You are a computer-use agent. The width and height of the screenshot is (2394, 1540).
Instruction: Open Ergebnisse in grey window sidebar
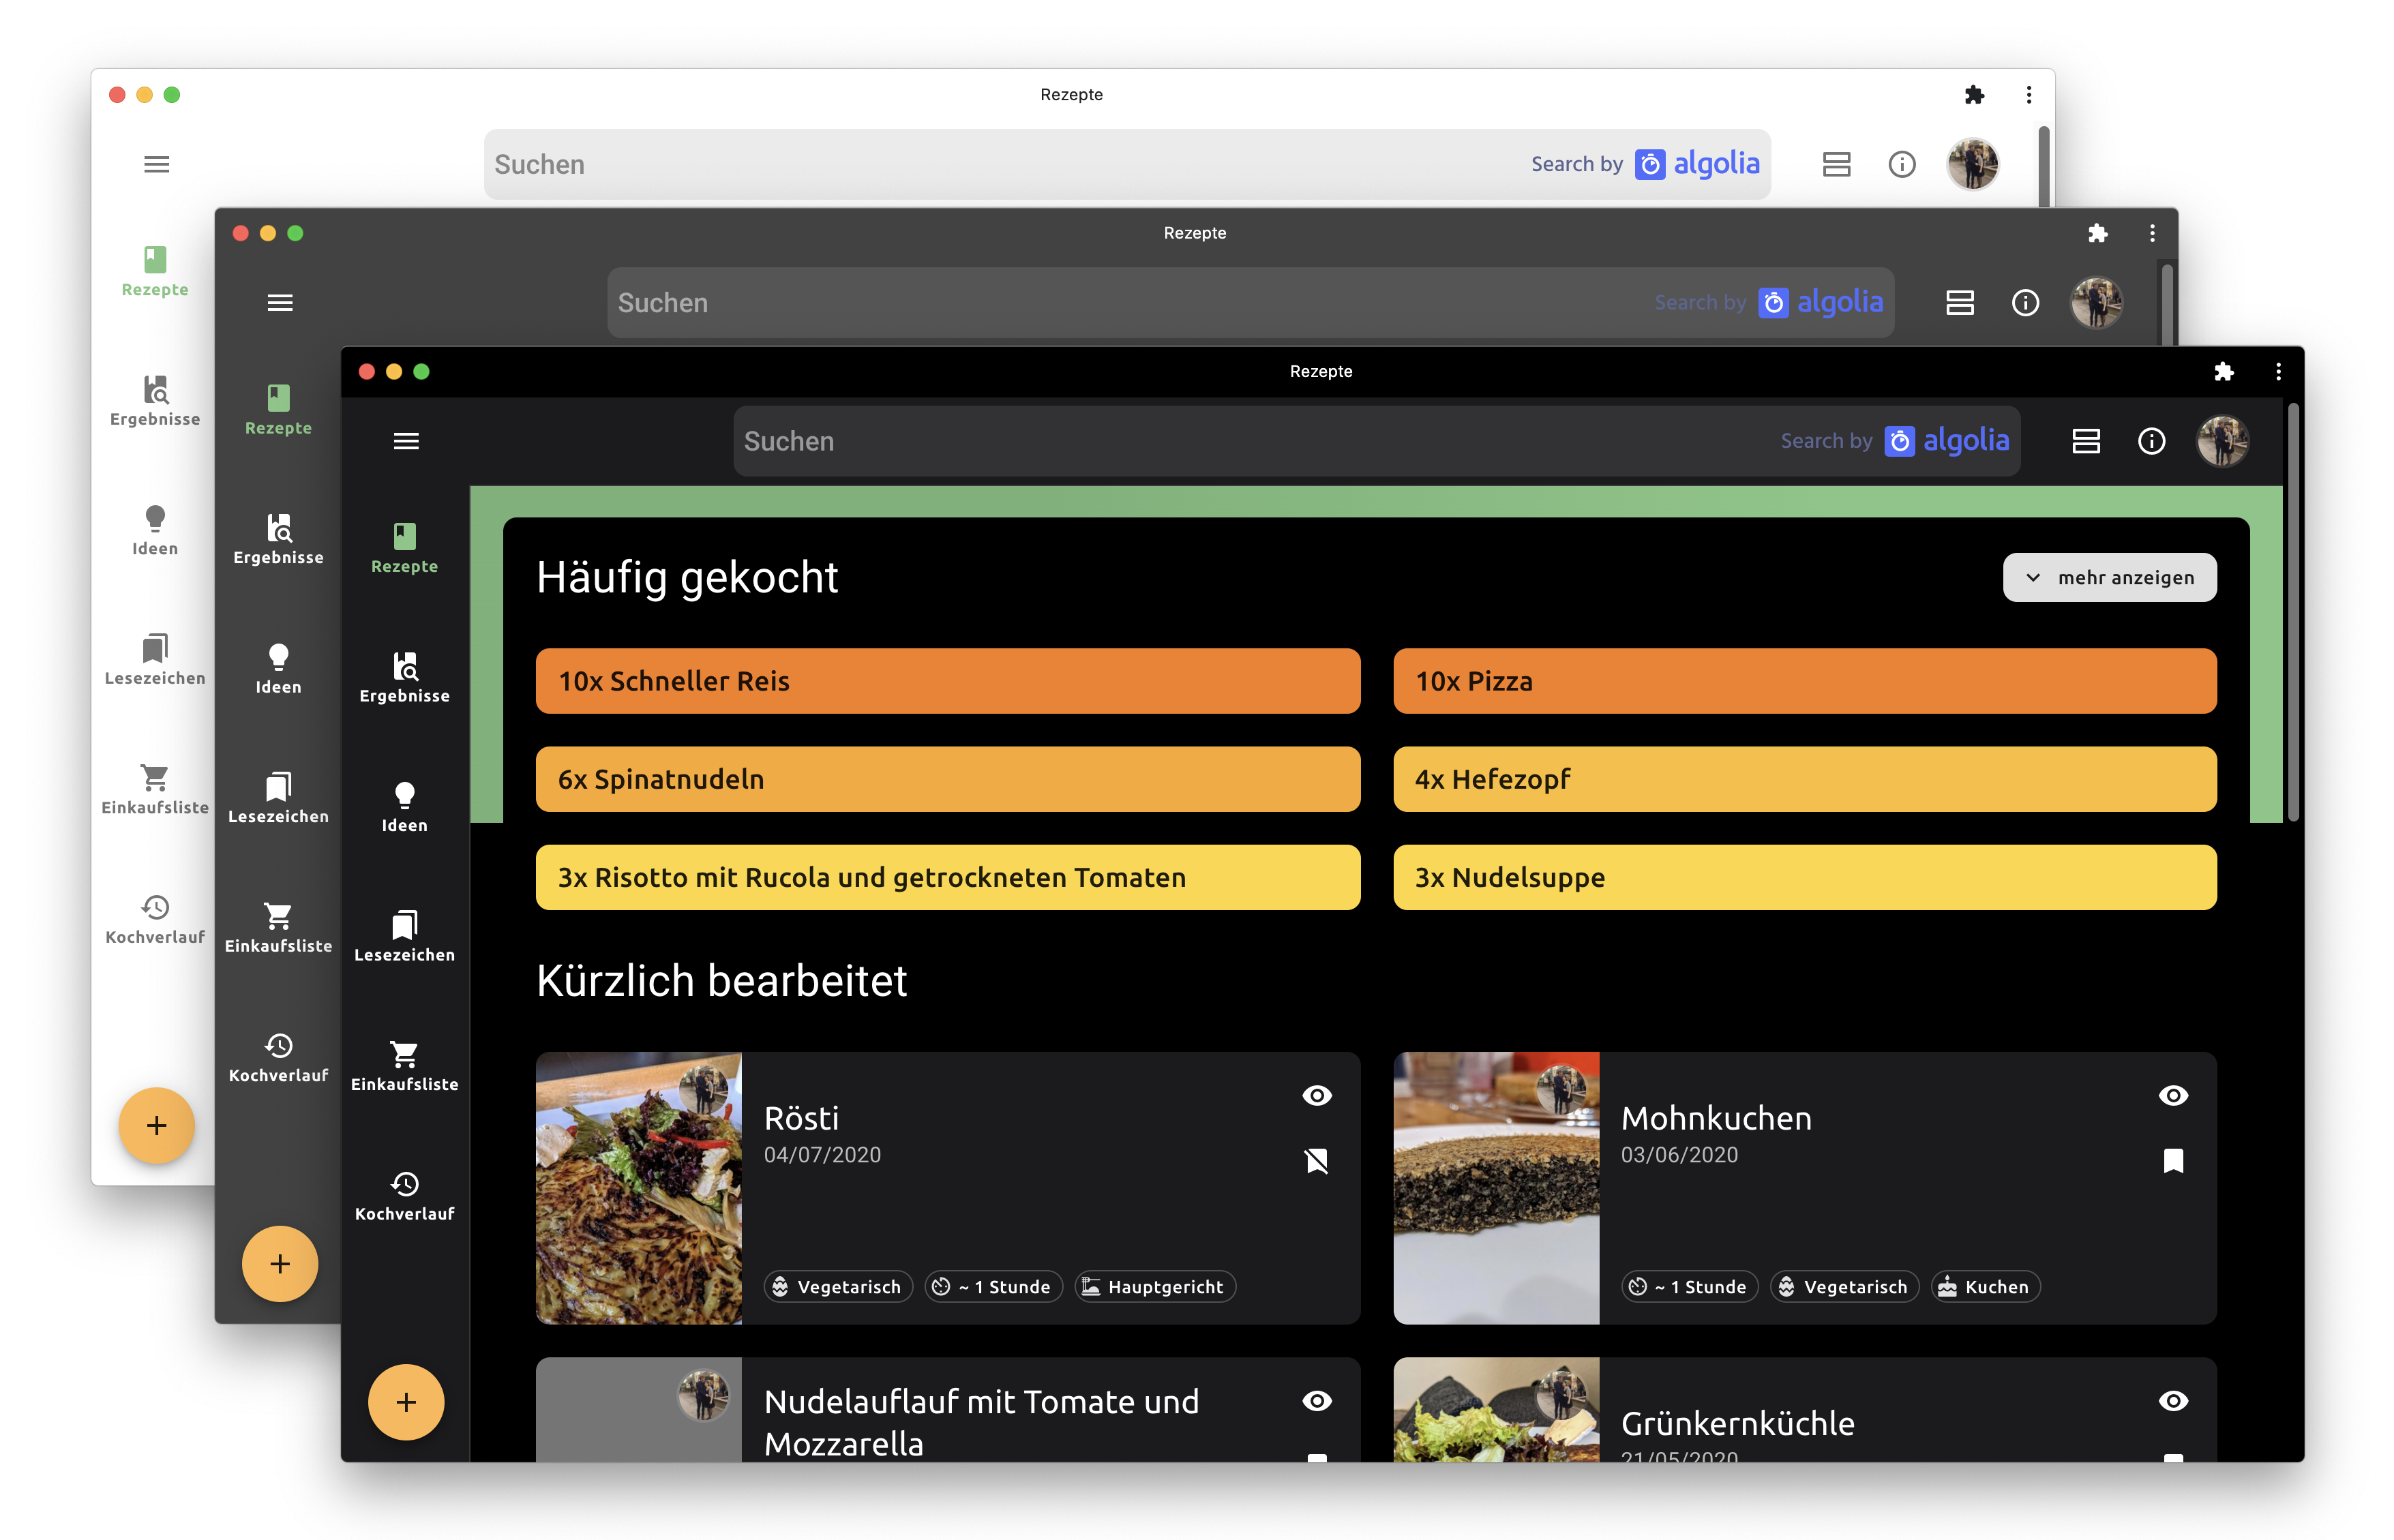(279, 539)
